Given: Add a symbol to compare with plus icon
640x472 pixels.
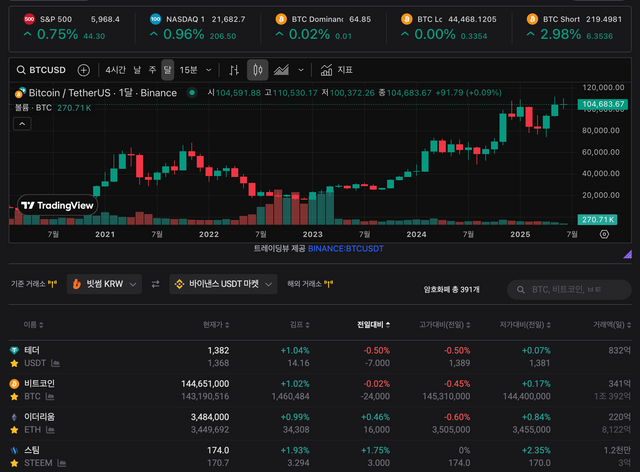Looking at the screenshot, I should click(84, 70).
